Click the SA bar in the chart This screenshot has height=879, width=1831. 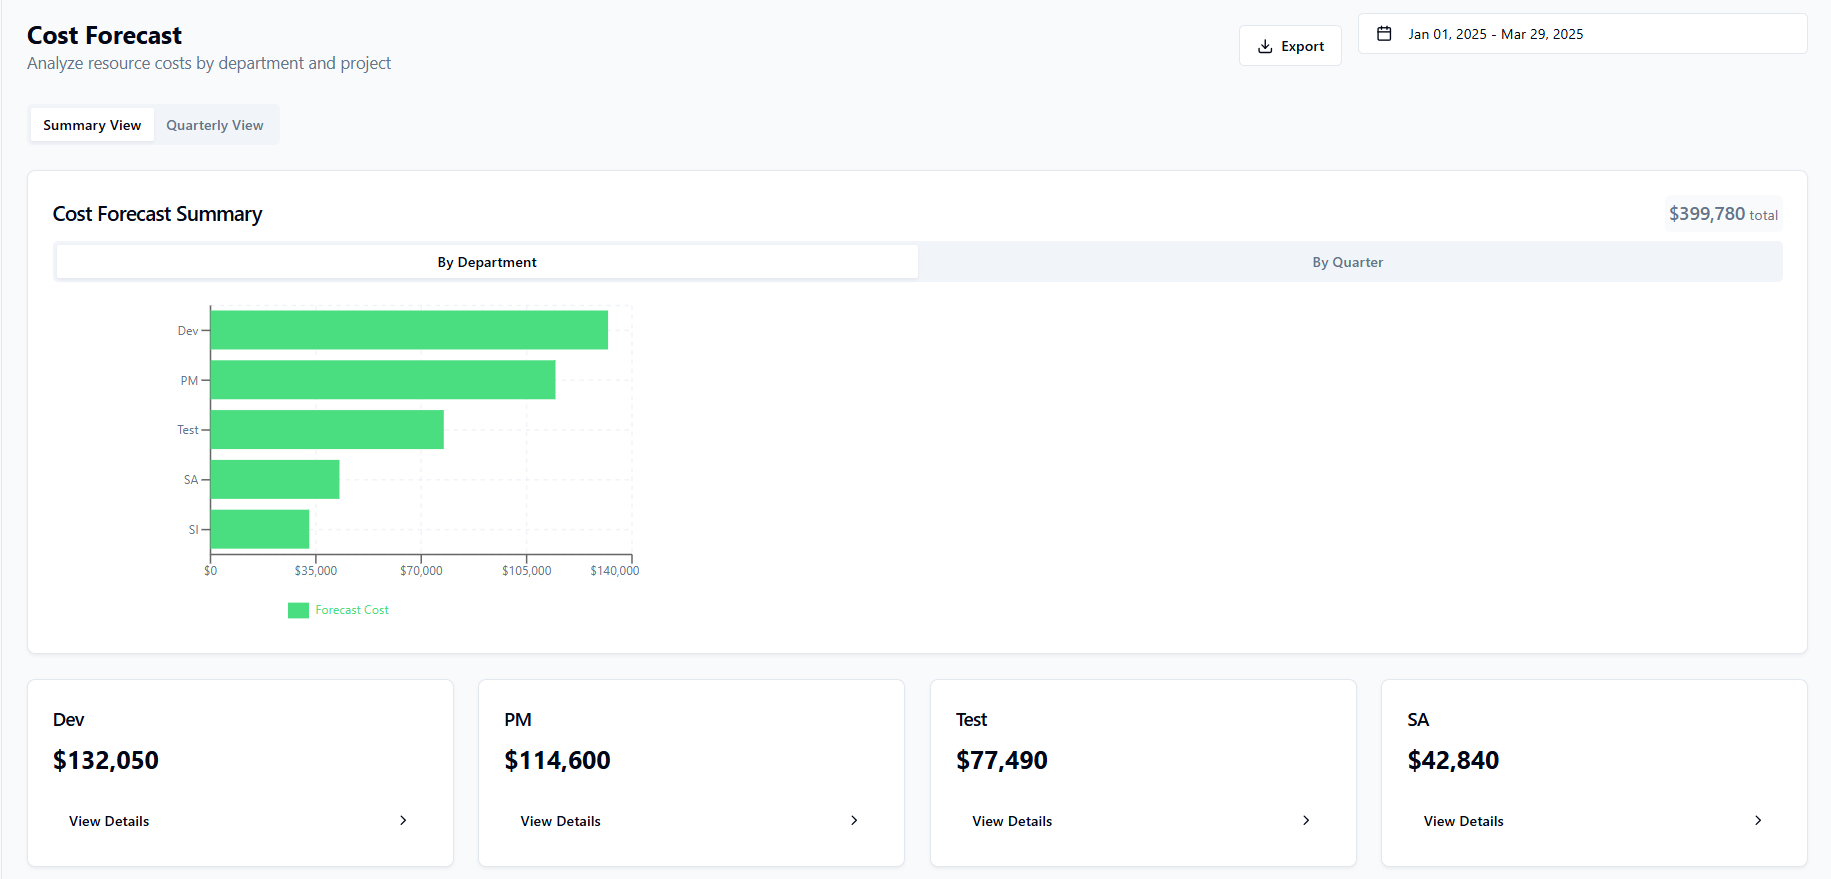(x=275, y=479)
